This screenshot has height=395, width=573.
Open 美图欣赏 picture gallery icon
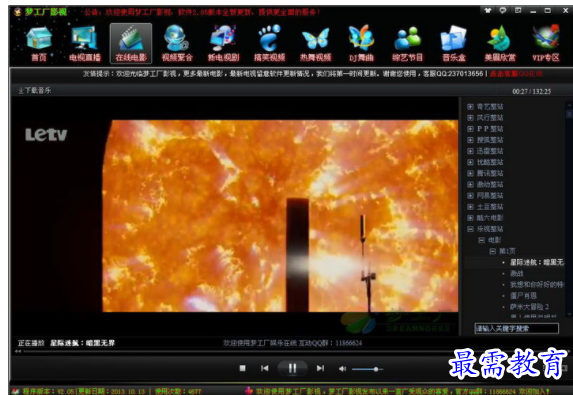(500, 43)
